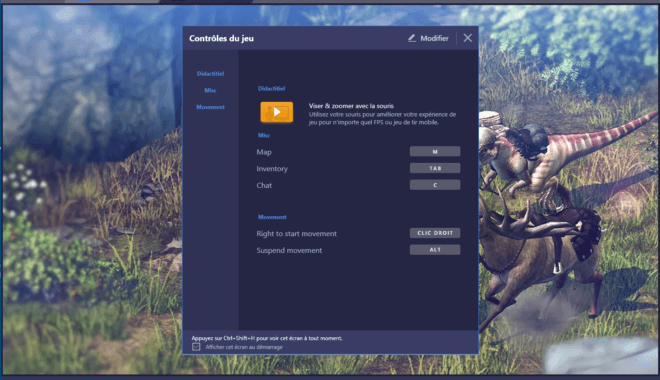Click the Didactitiel section heading in content
Viewport: 660px width, 380px height.
tap(271, 88)
